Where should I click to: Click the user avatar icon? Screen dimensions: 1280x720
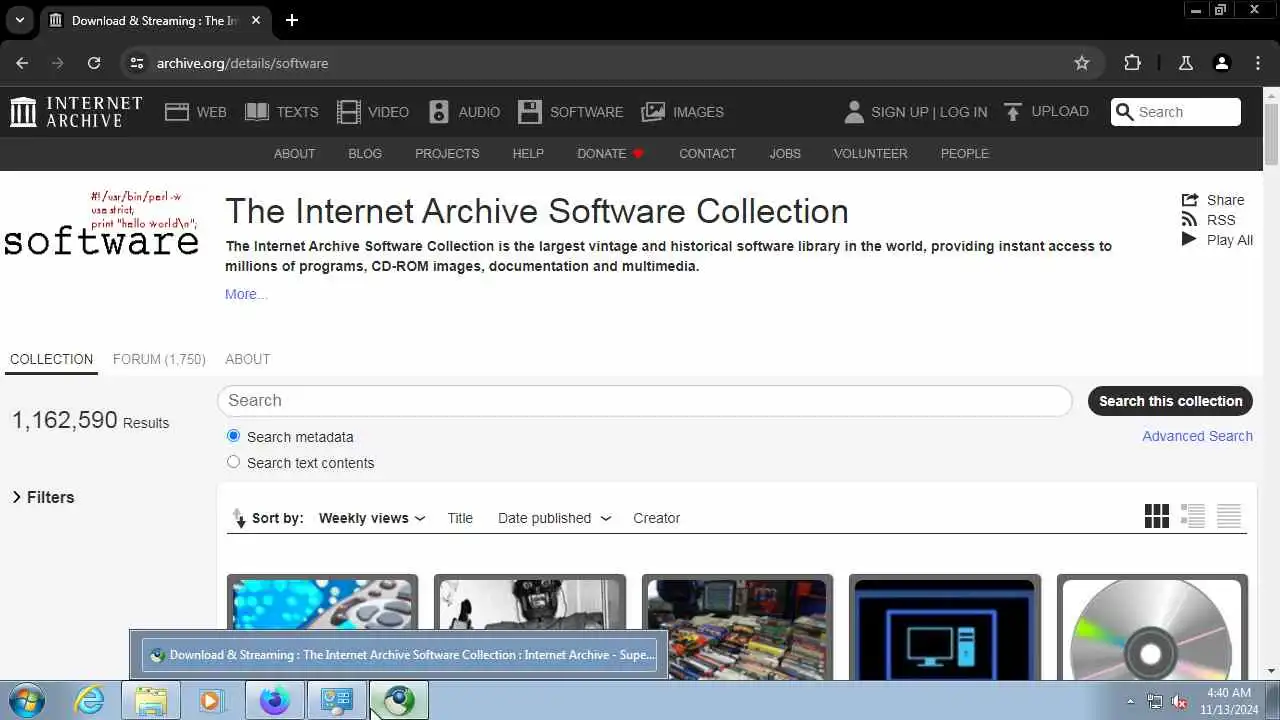pos(854,112)
